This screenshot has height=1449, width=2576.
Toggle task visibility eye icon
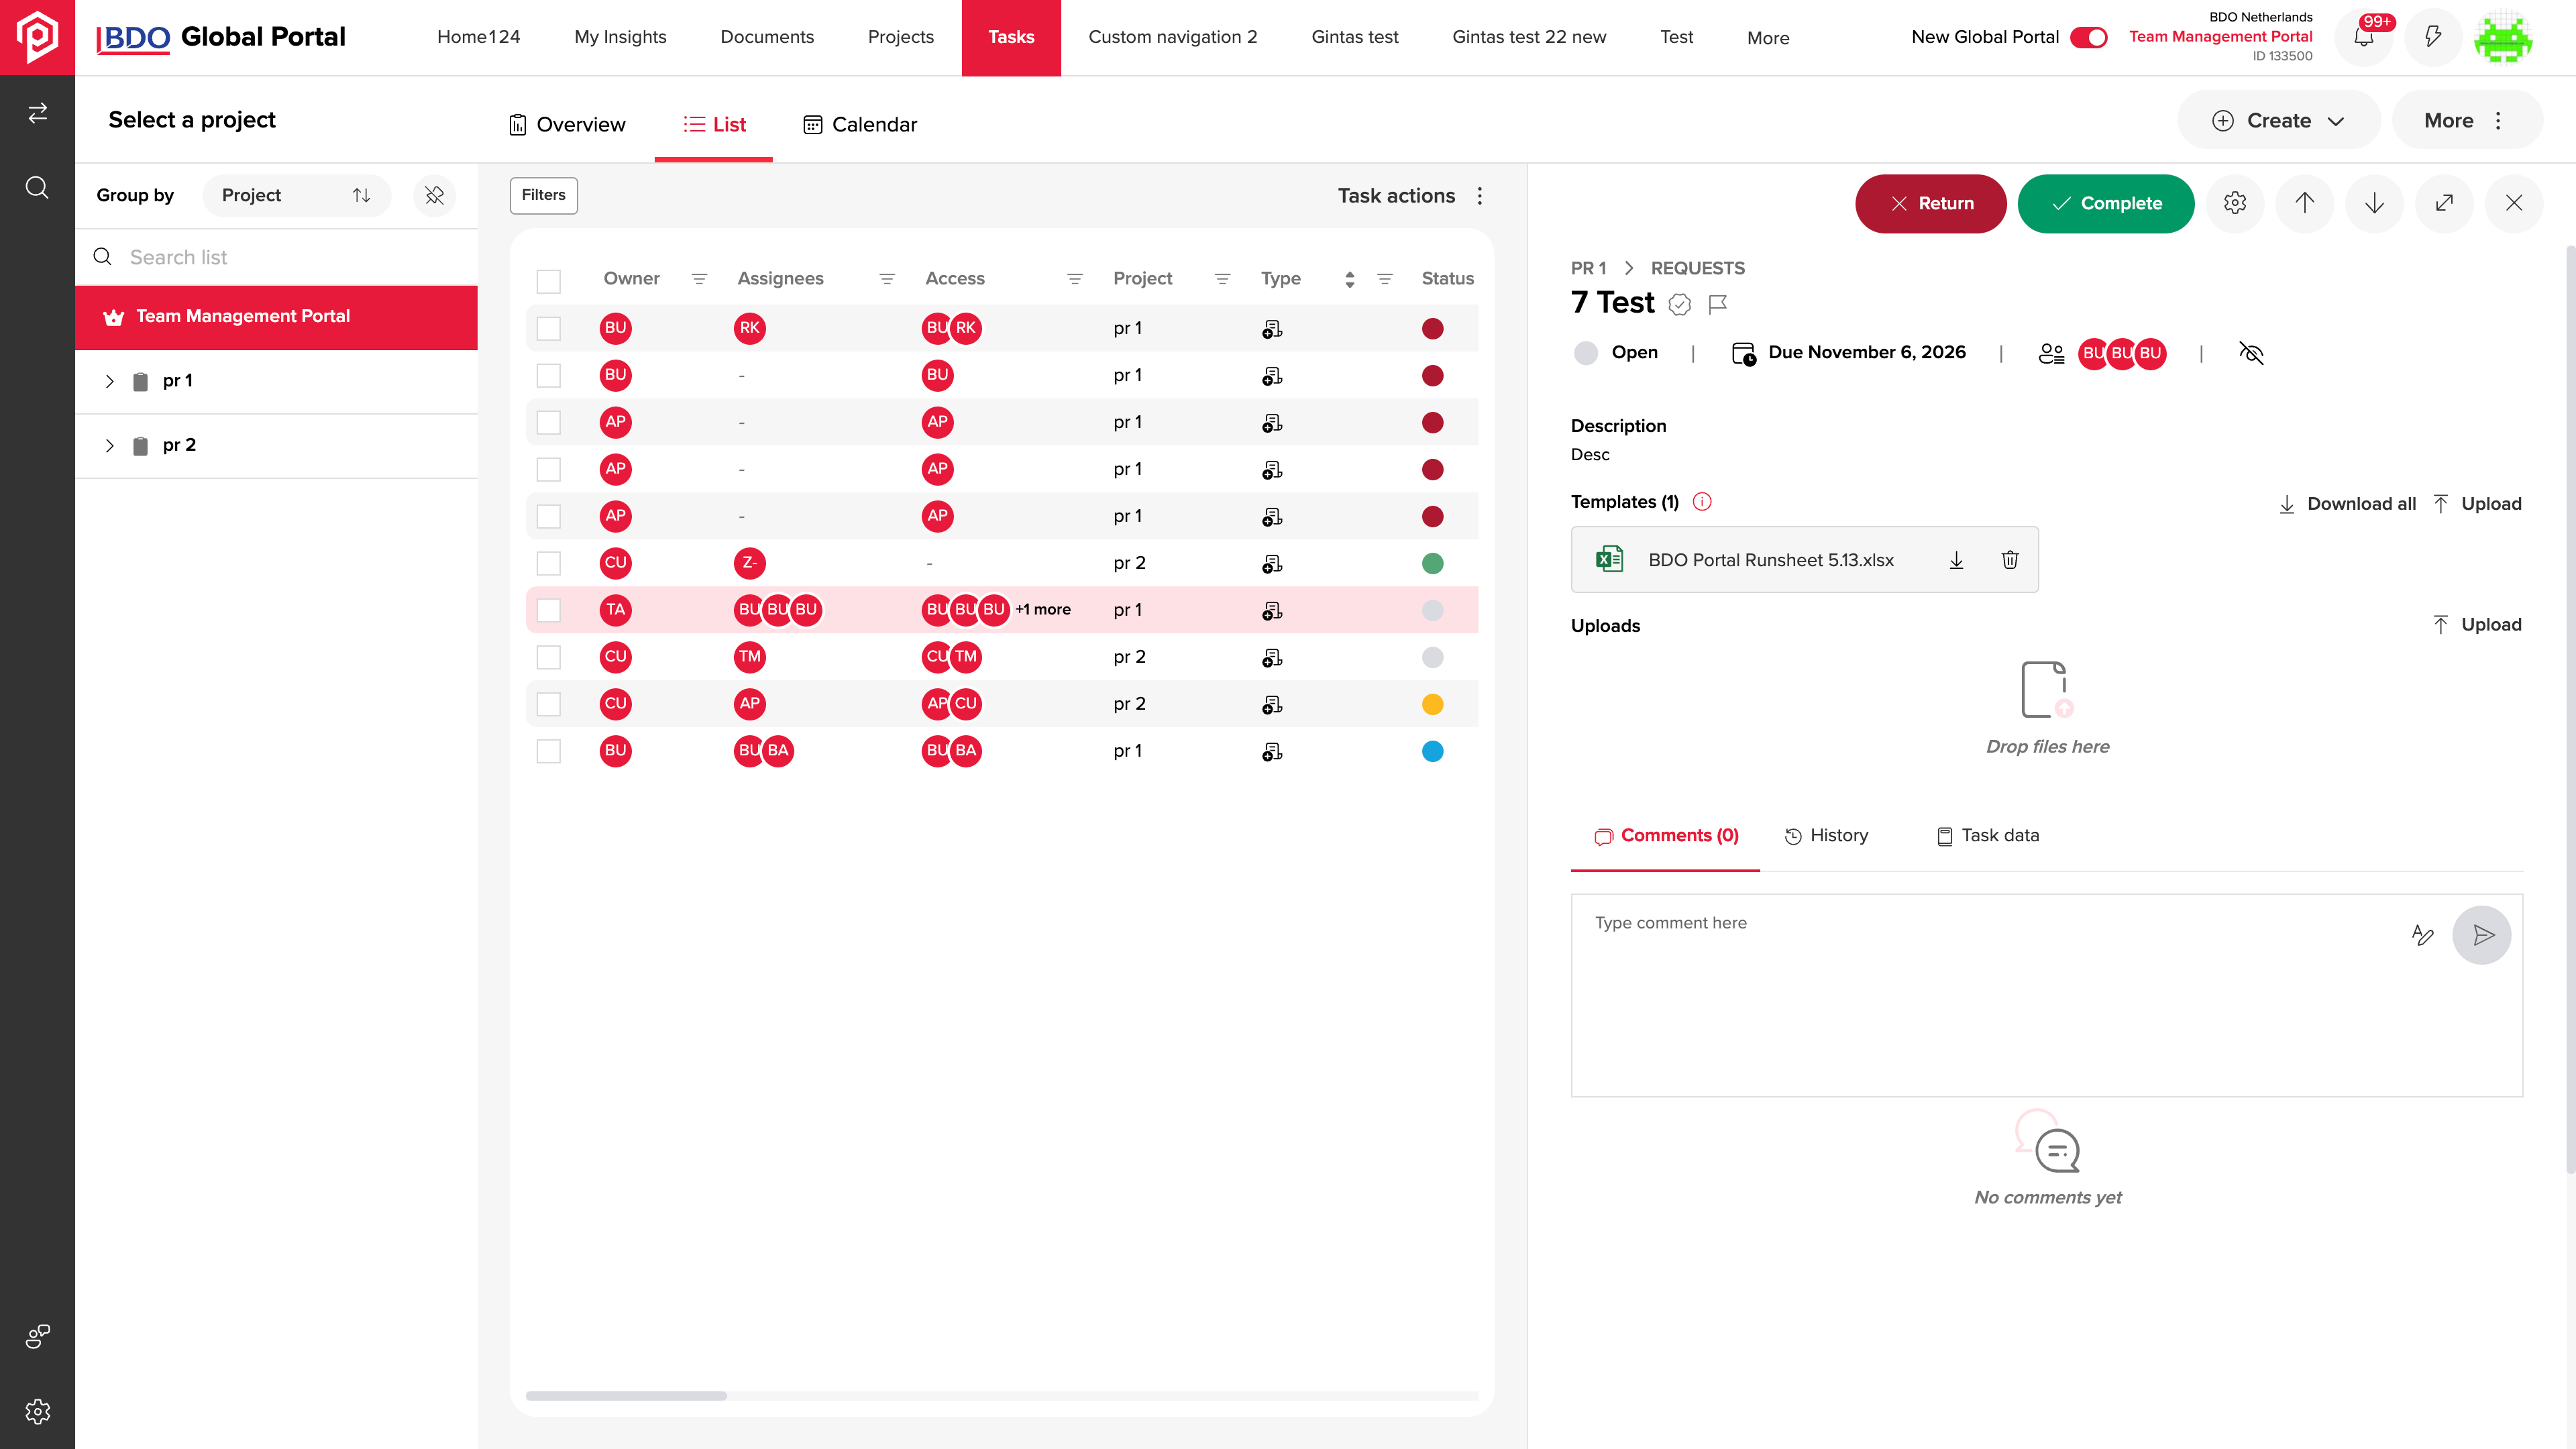pos(2251,353)
